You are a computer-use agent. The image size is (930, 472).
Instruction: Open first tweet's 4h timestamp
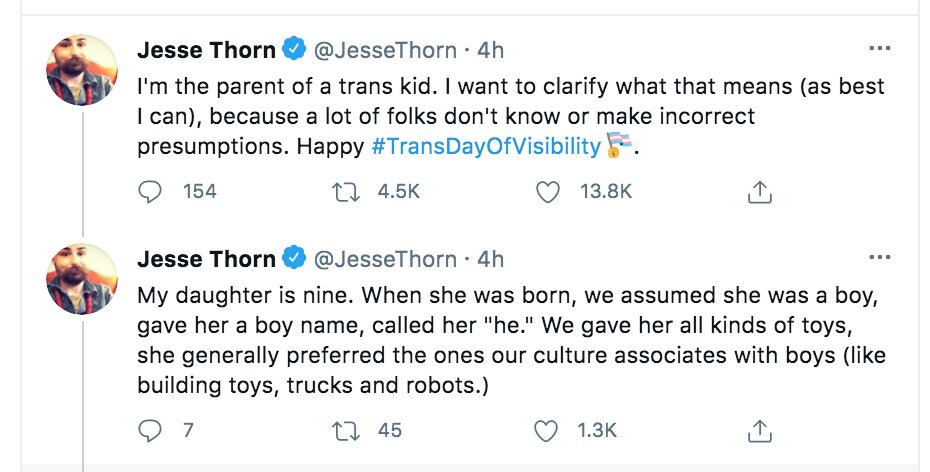[x=490, y=49]
